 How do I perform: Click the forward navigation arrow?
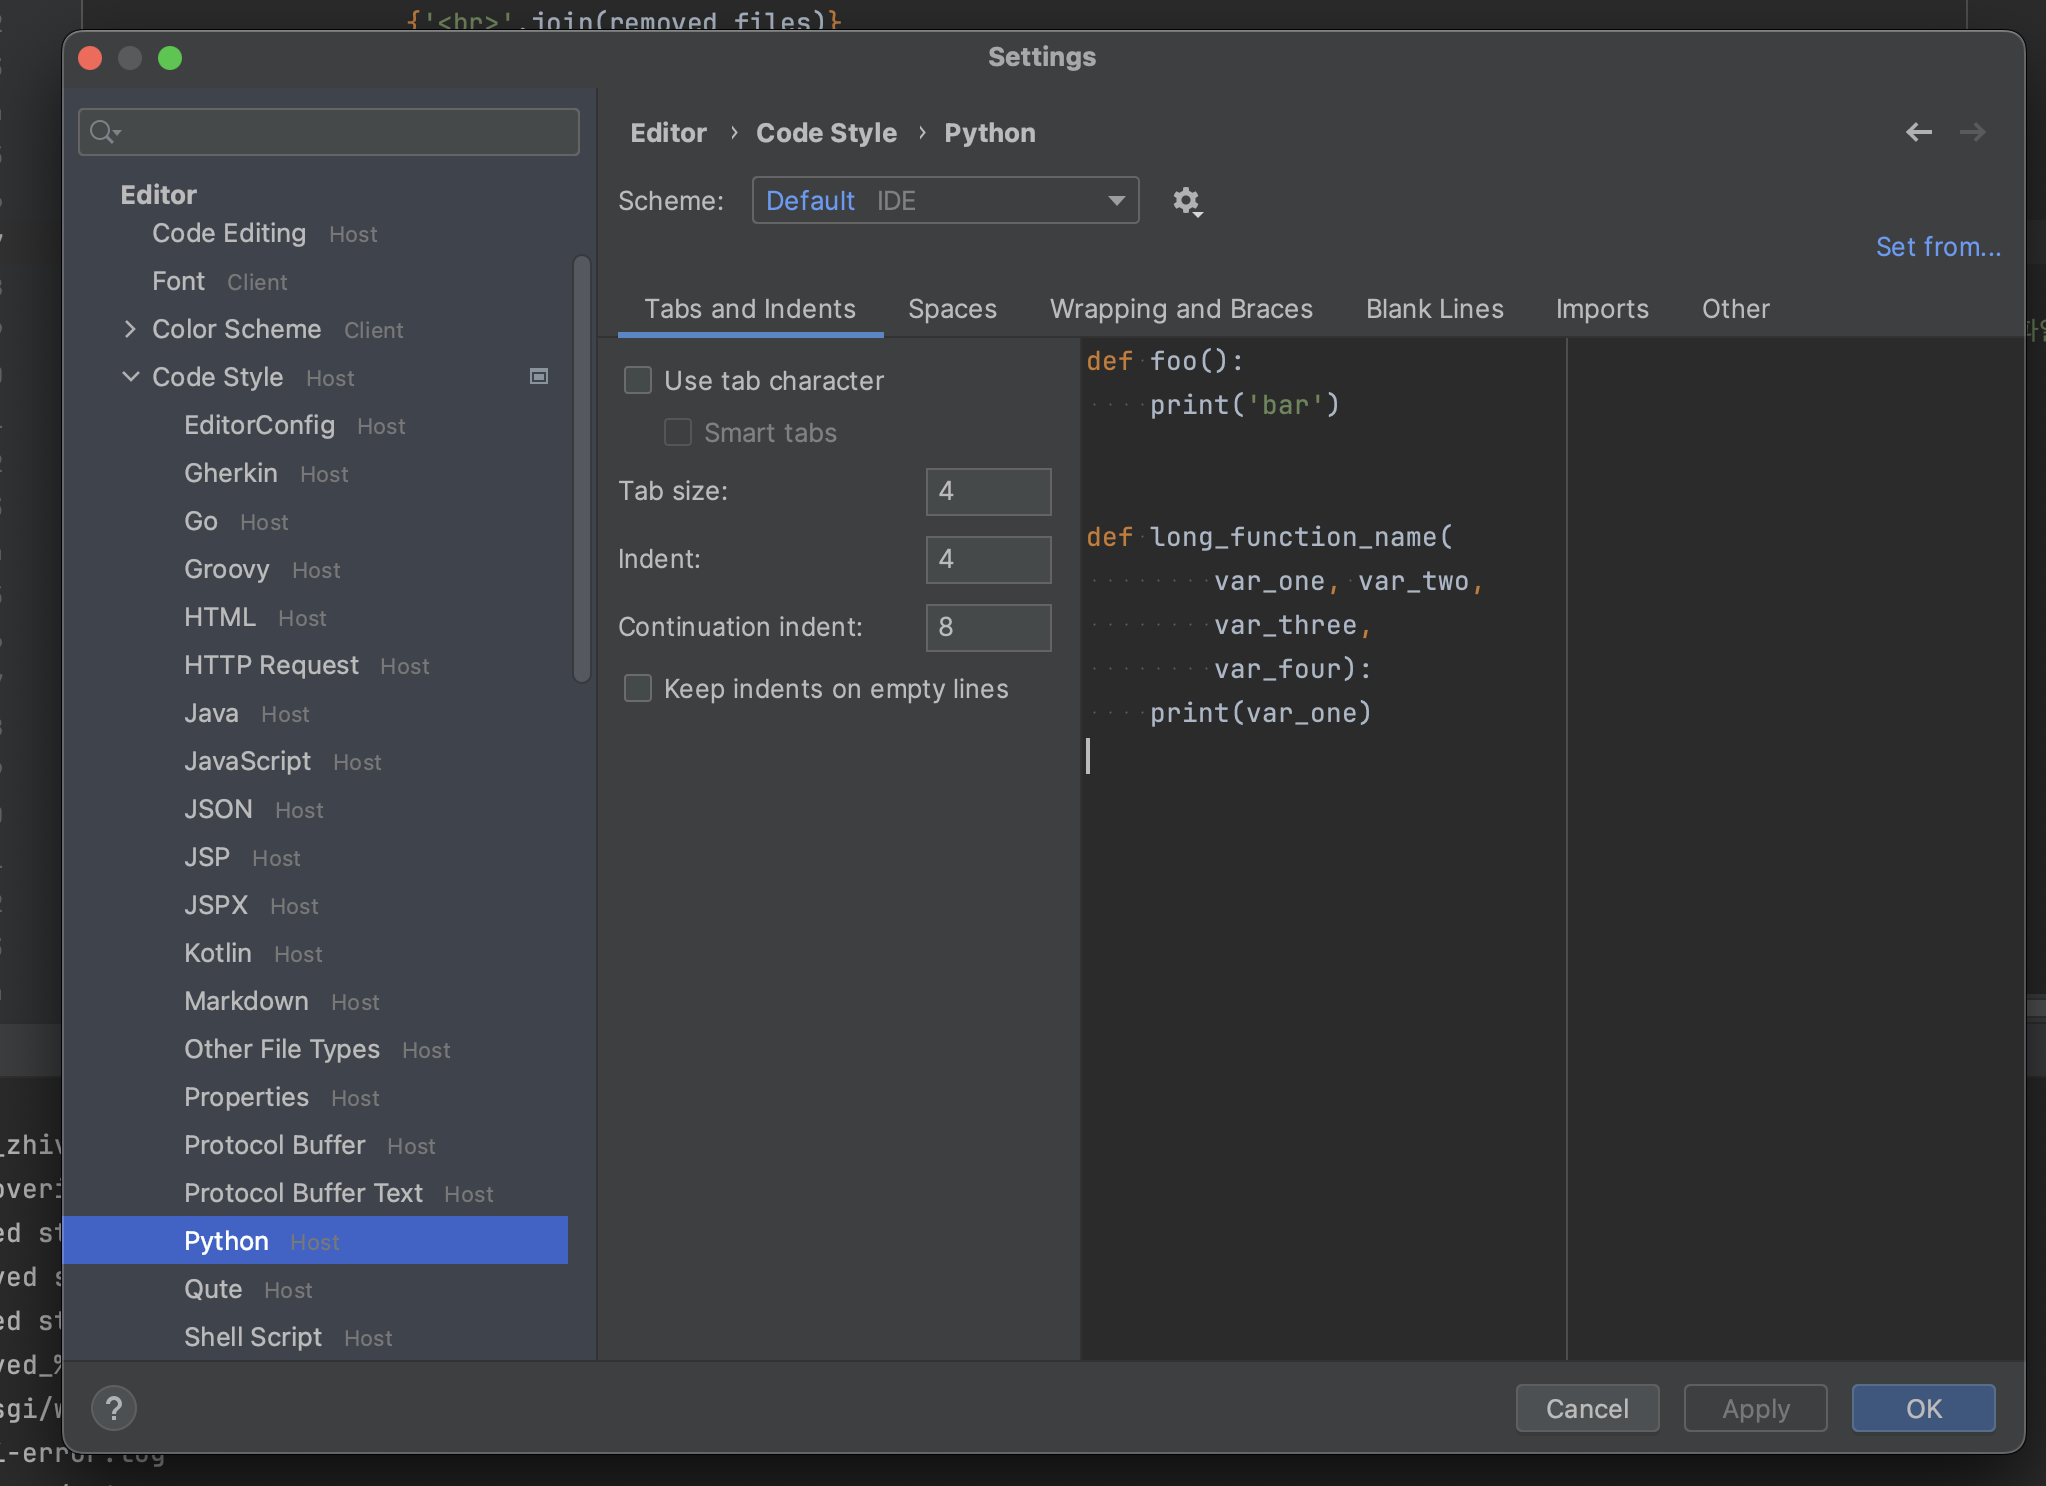point(1972,131)
